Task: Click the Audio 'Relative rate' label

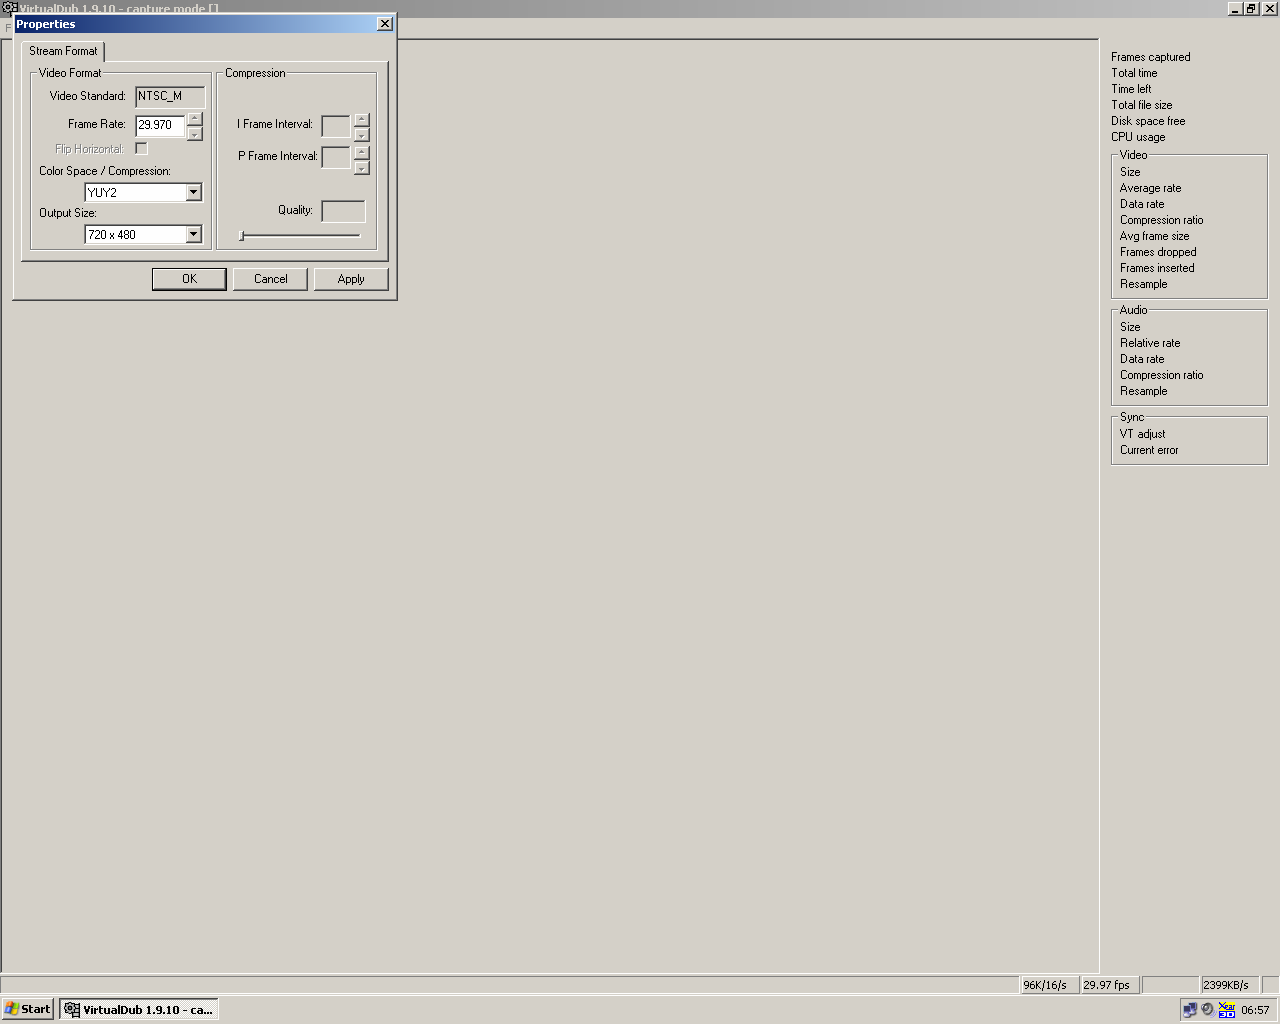Action: [1150, 343]
